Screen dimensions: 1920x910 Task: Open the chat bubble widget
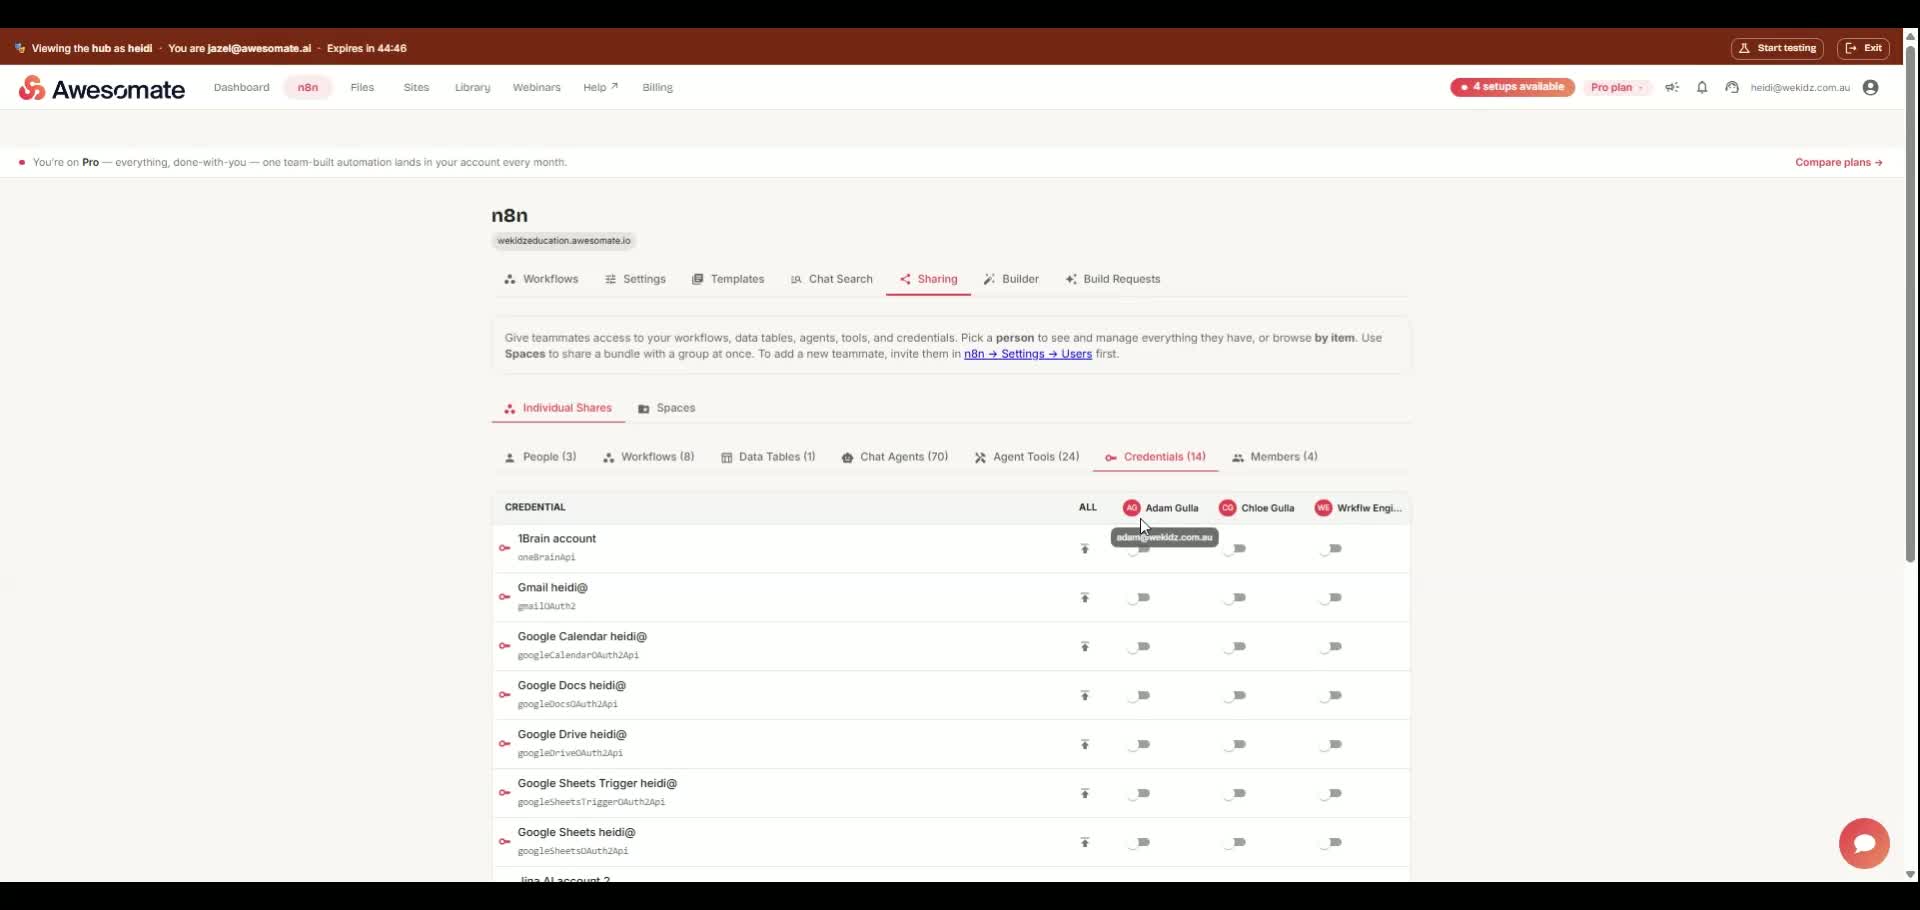pyautogui.click(x=1864, y=844)
